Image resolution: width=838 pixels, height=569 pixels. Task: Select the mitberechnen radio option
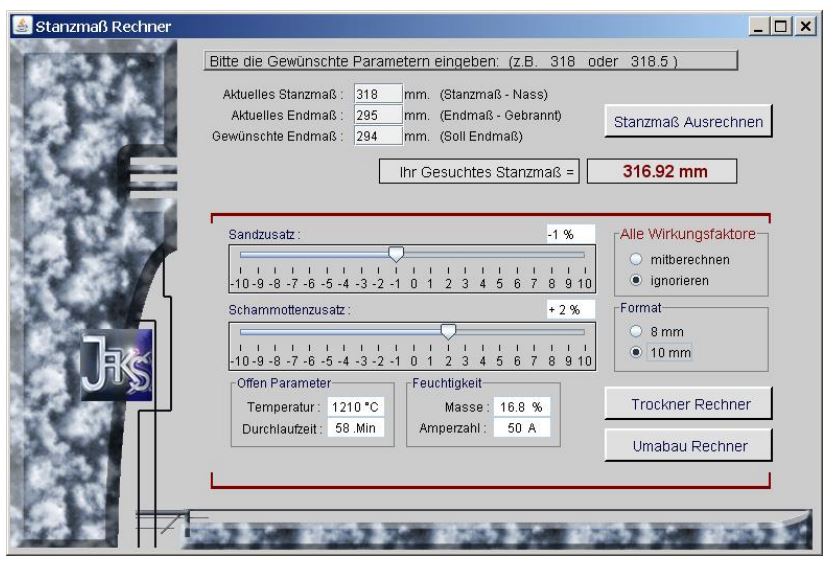pyautogui.click(x=636, y=260)
